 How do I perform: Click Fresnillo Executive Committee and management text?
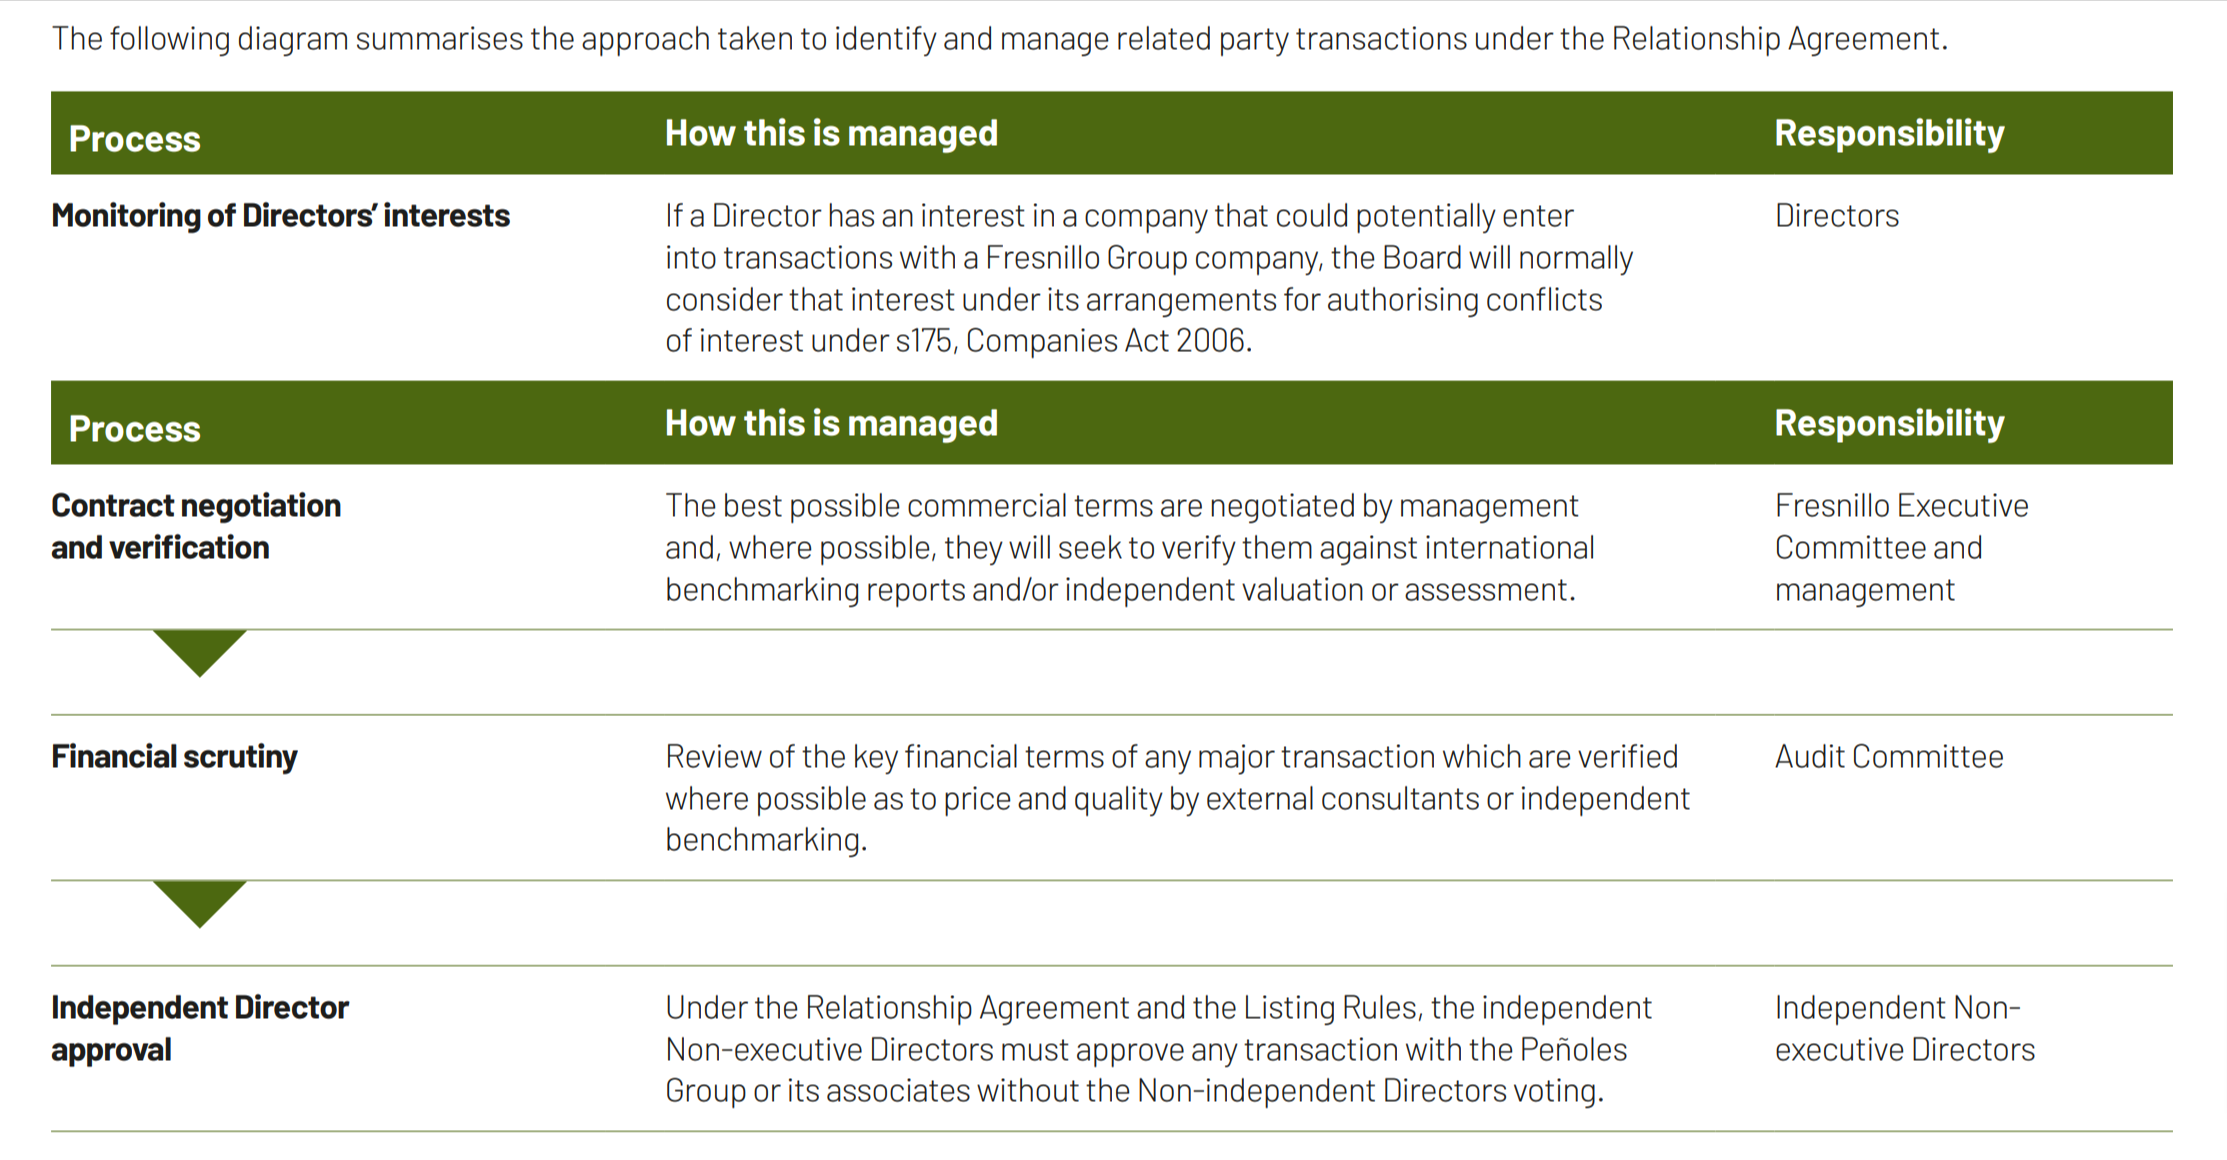coord(1901,548)
